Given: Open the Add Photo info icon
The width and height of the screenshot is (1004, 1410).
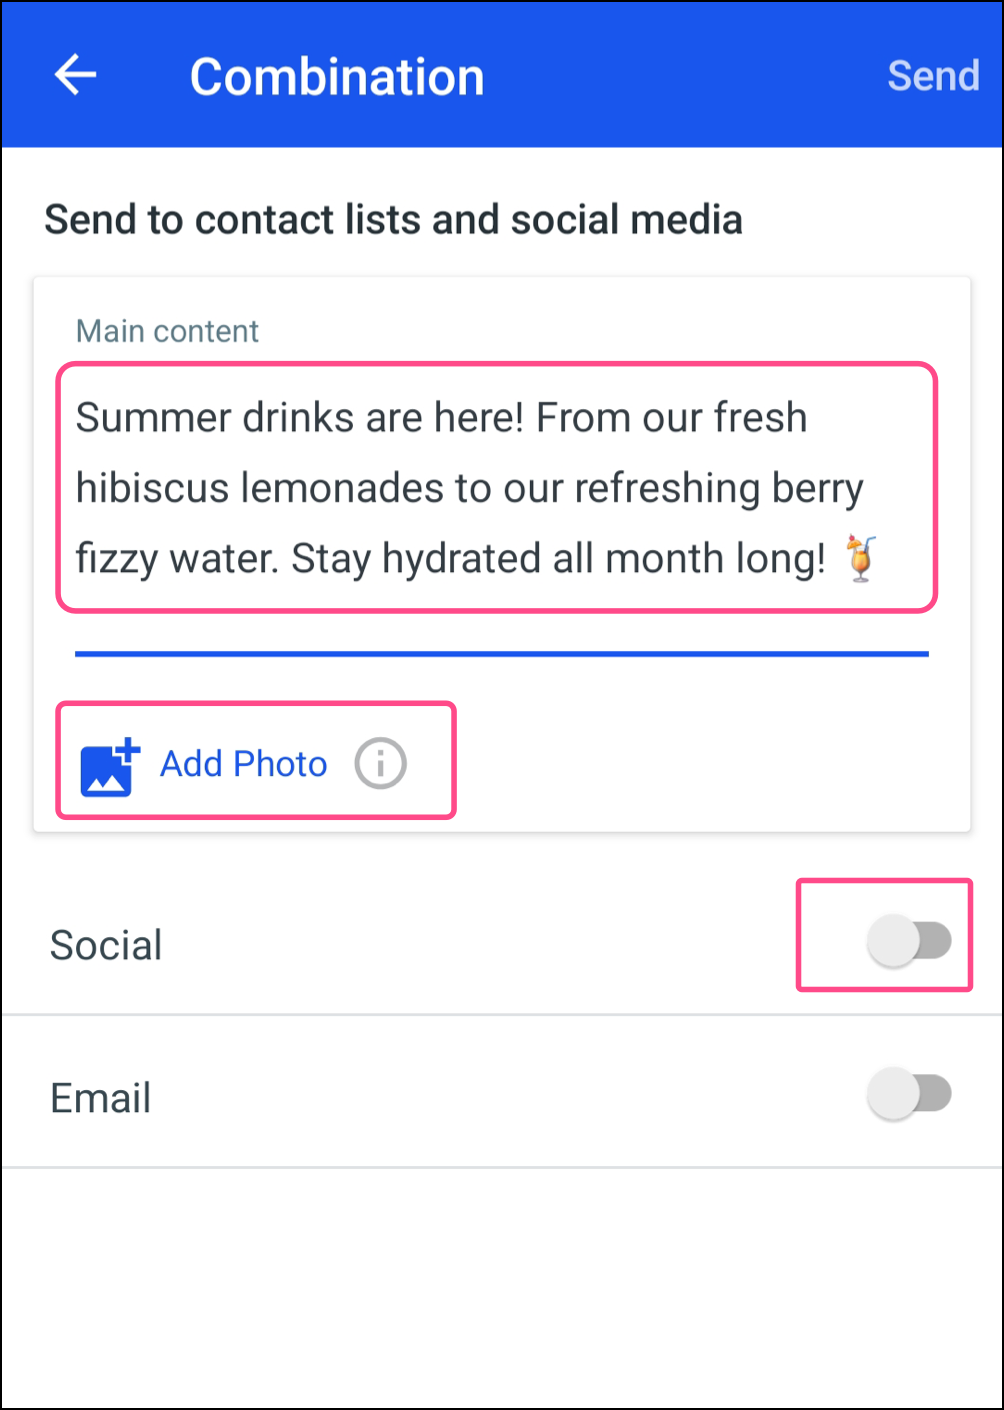Looking at the screenshot, I should [x=380, y=764].
